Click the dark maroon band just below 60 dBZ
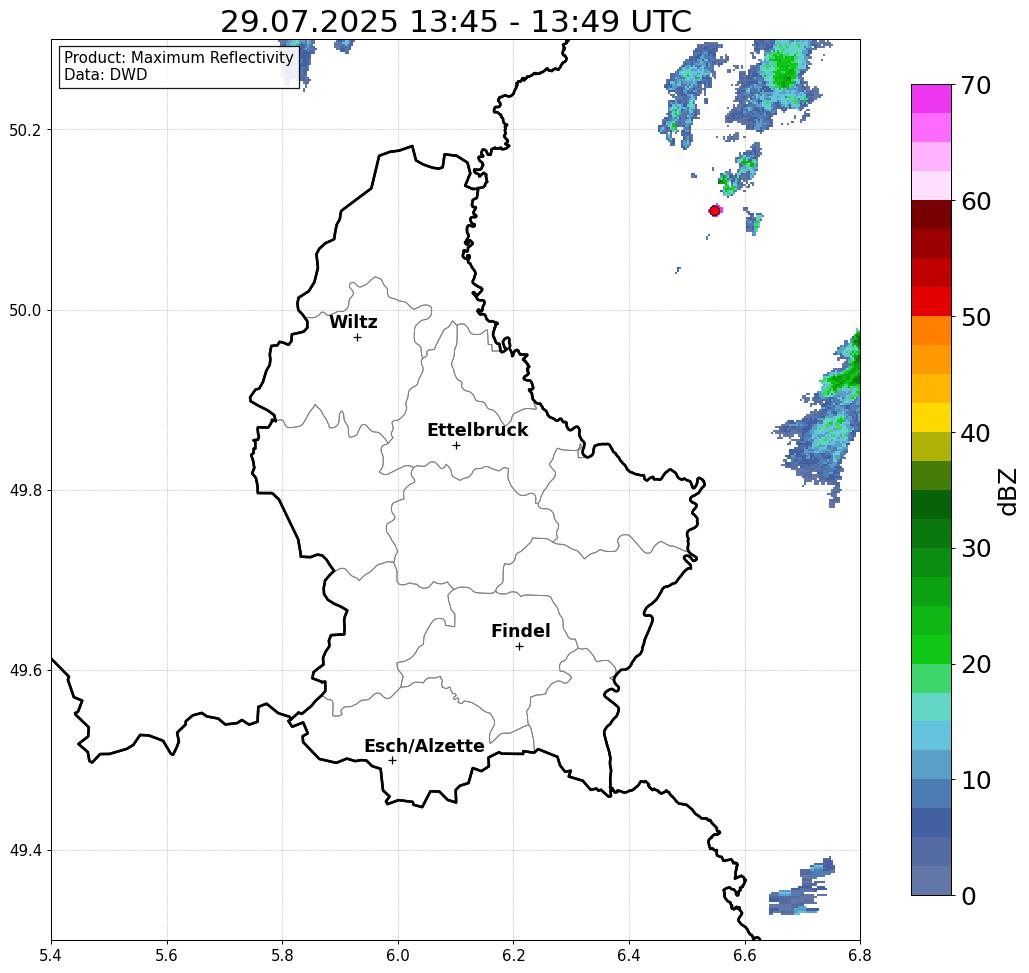 pyautogui.click(x=931, y=215)
